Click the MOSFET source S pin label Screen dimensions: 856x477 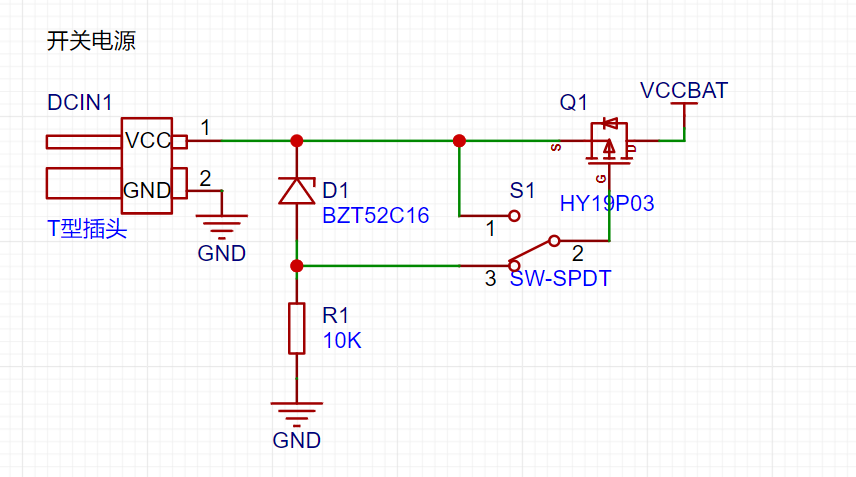click(x=556, y=147)
